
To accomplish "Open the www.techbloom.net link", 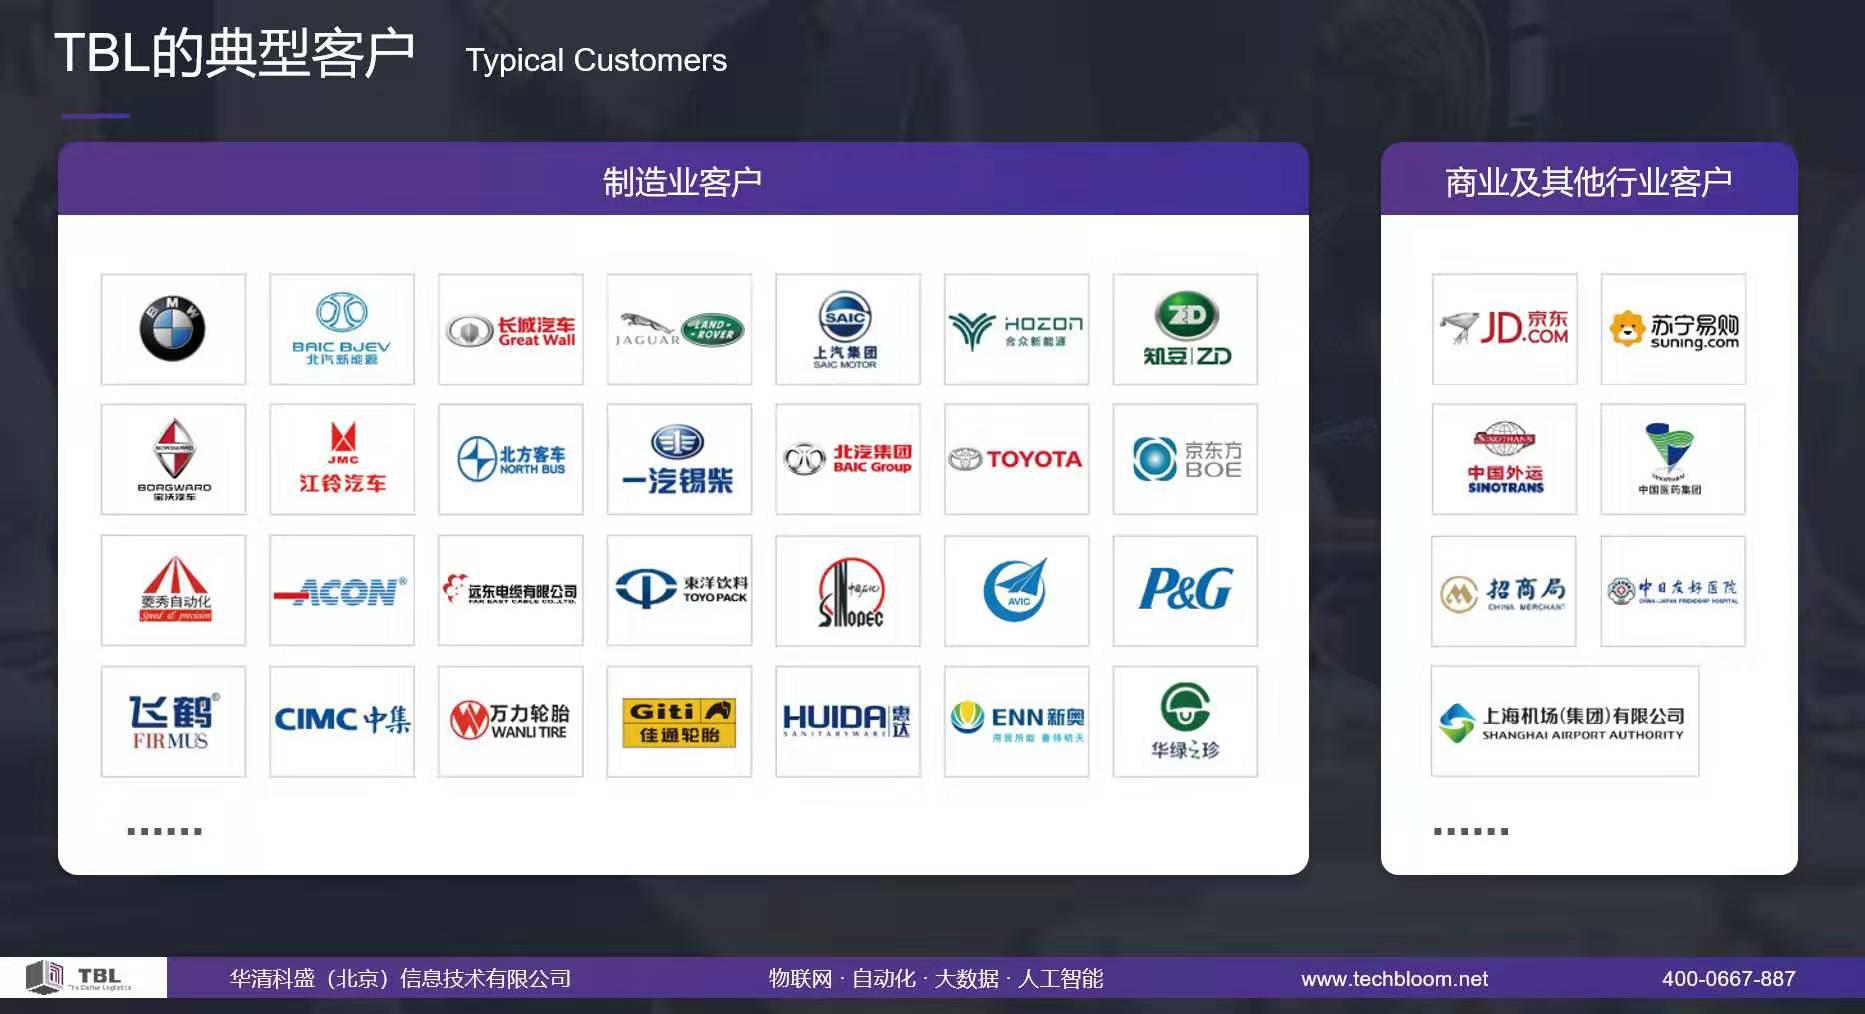I will pos(1394,979).
